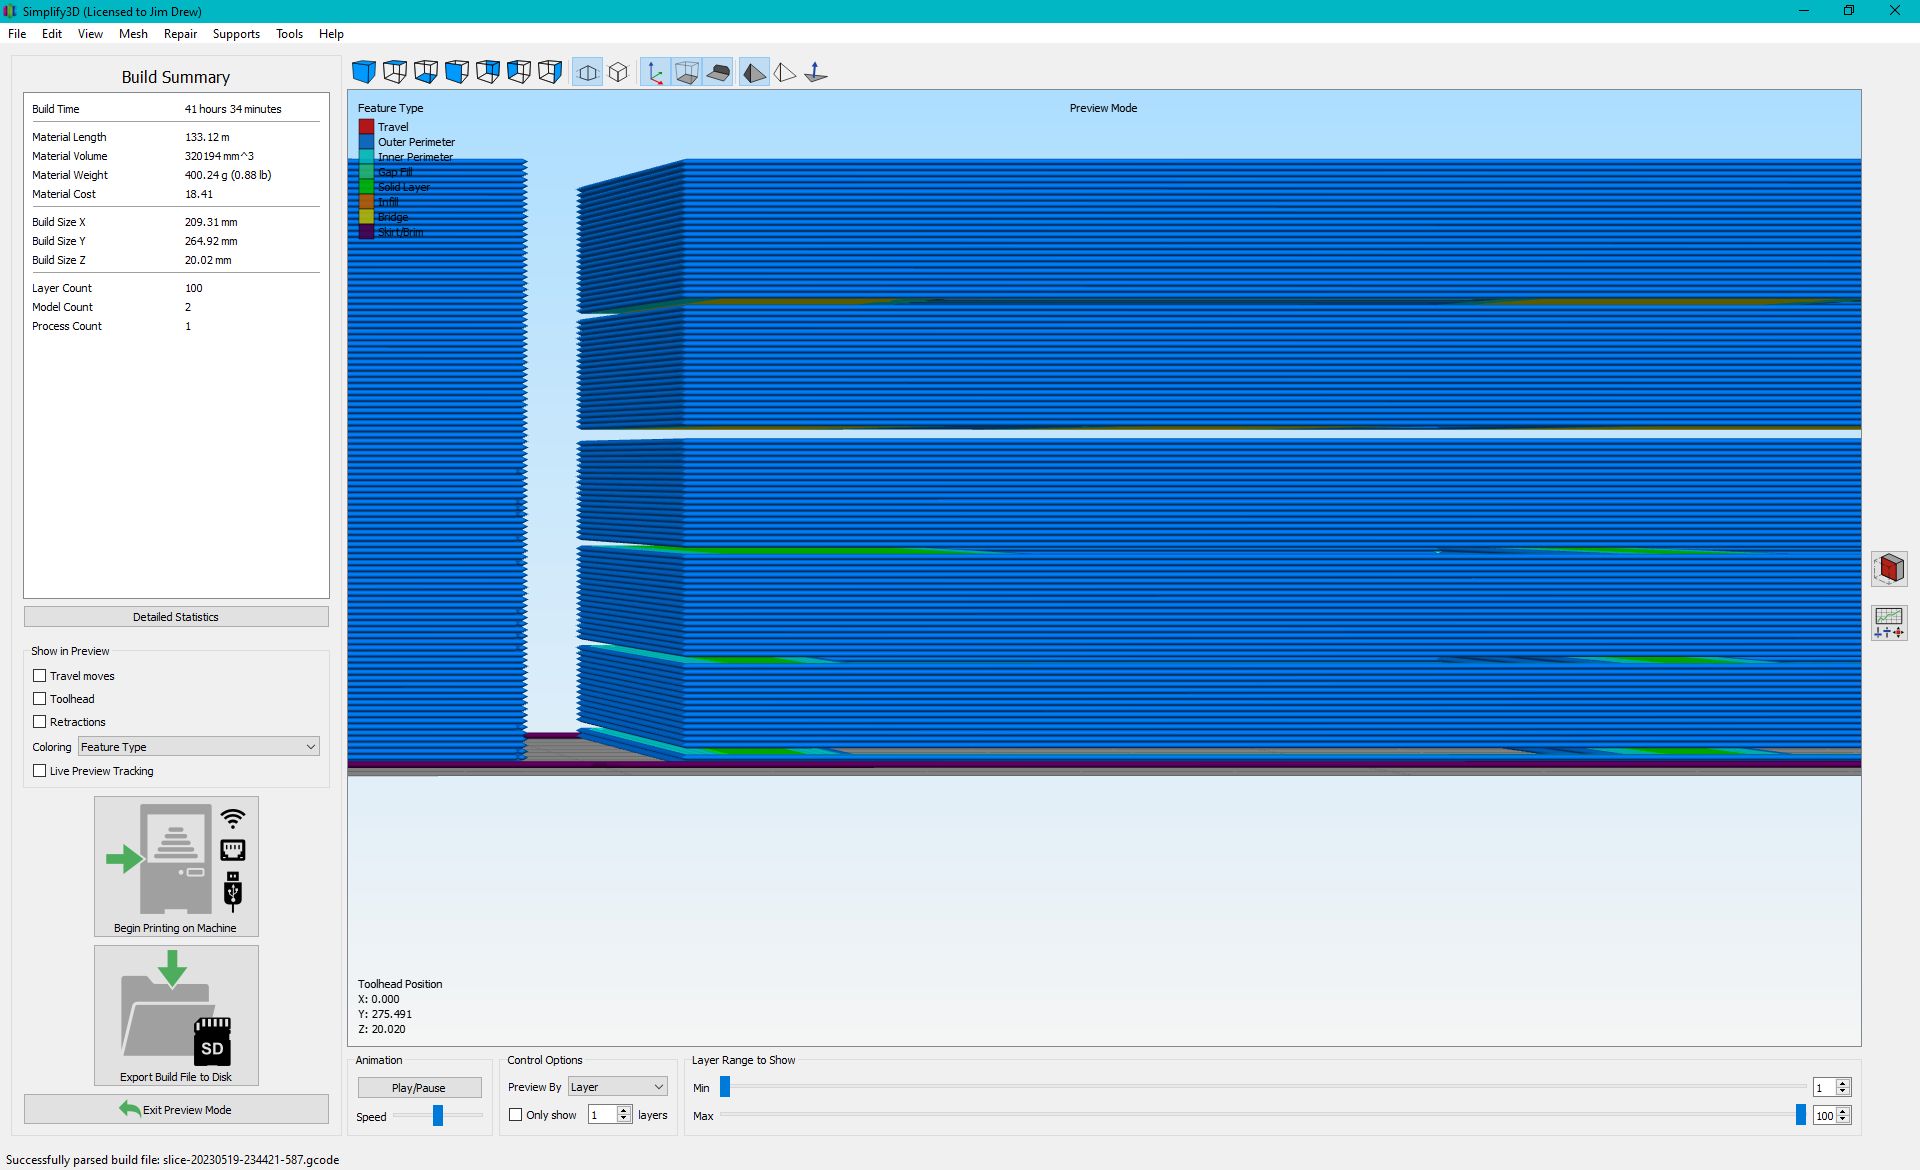Image resolution: width=1920 pixels, height=1170 pixels.
Task: Adjust the animation Speed slider handle
Action: click(x=438, y=1115)
